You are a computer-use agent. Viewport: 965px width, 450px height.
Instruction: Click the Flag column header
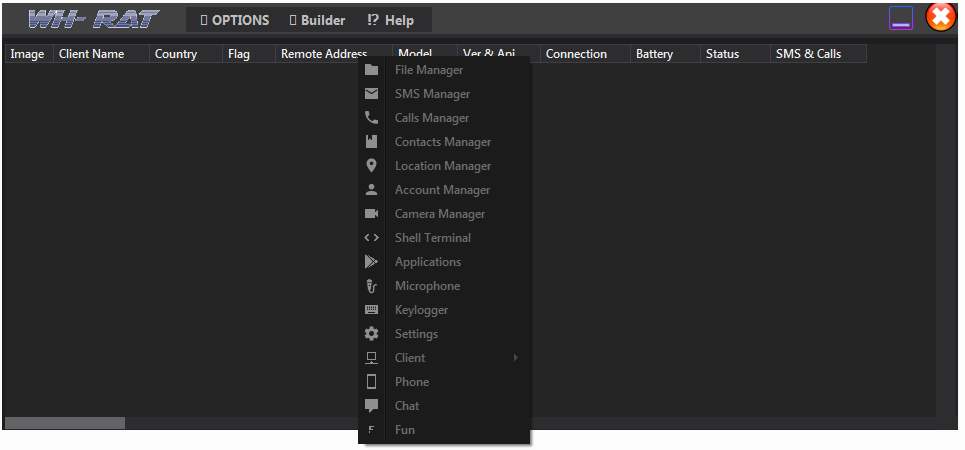point(249,54)
